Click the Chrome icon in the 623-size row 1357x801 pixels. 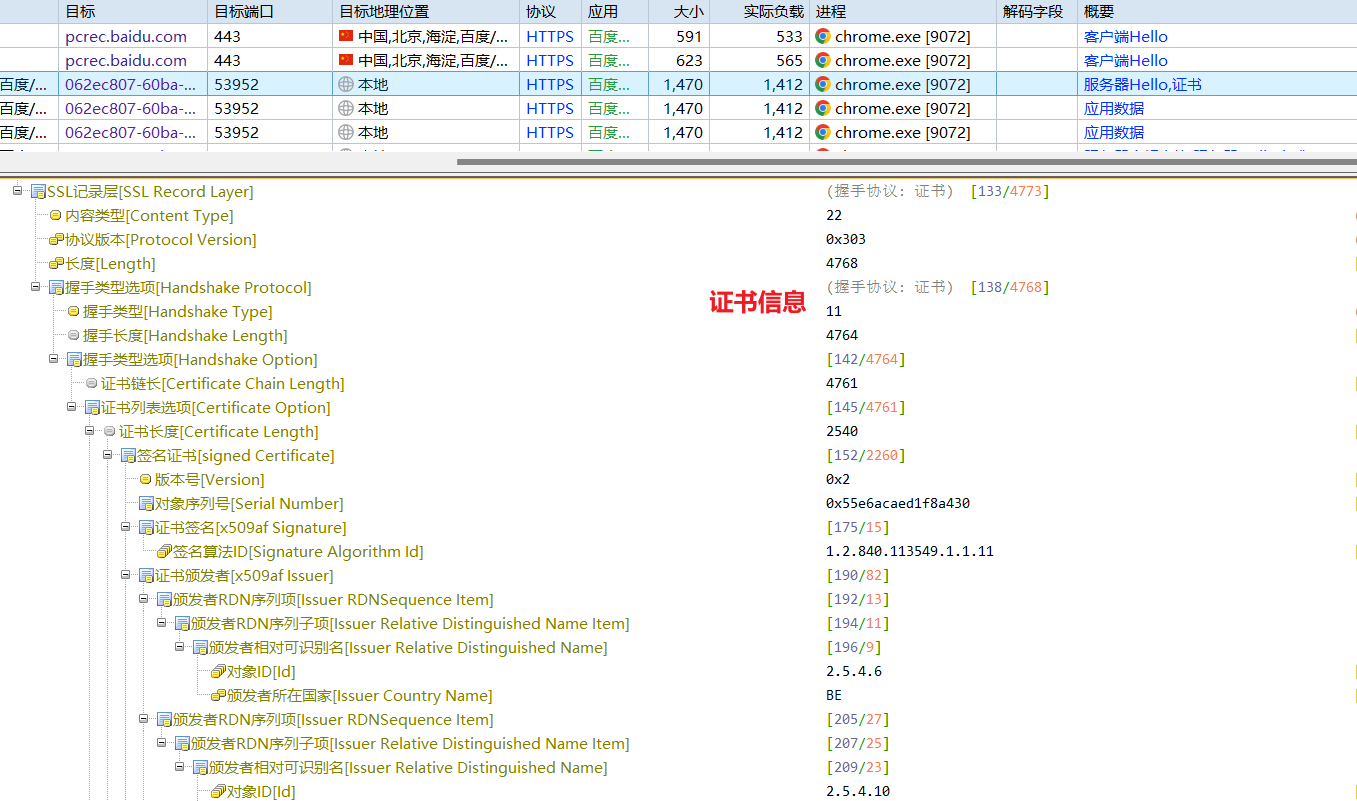[x=823, y=60]
